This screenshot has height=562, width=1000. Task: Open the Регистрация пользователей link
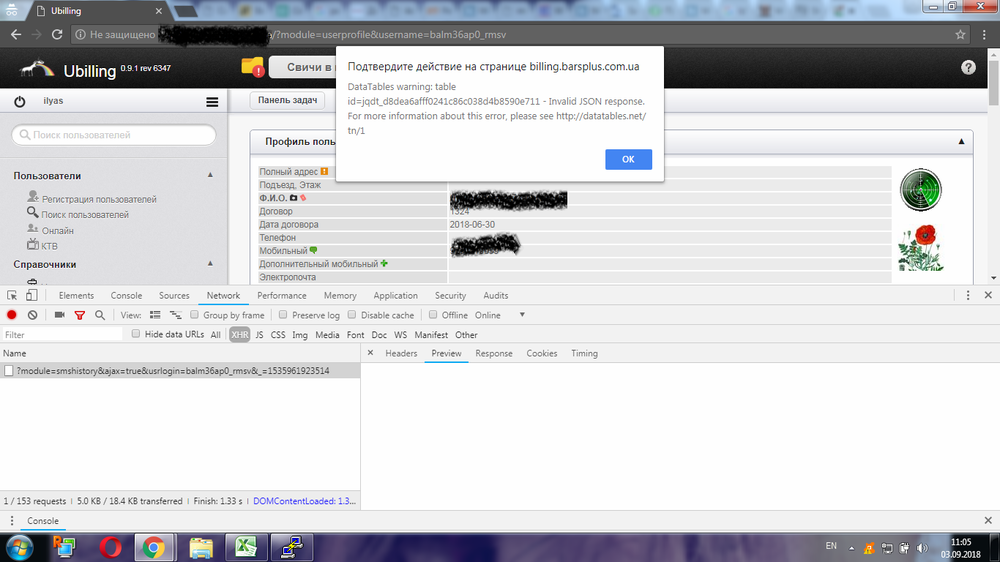(x=98, y=199)
